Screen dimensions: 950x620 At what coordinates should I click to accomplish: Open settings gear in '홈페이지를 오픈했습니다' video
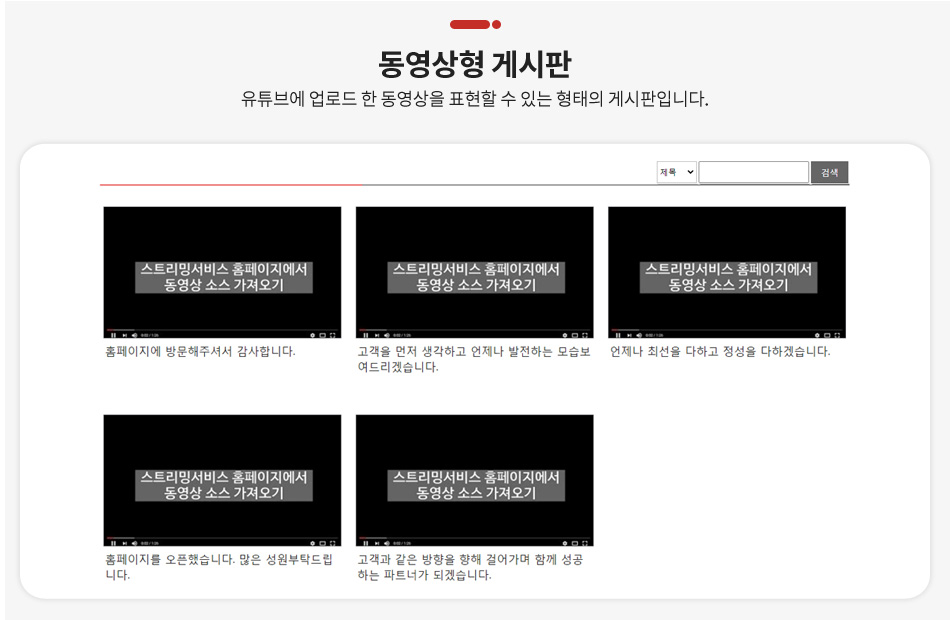313,543
